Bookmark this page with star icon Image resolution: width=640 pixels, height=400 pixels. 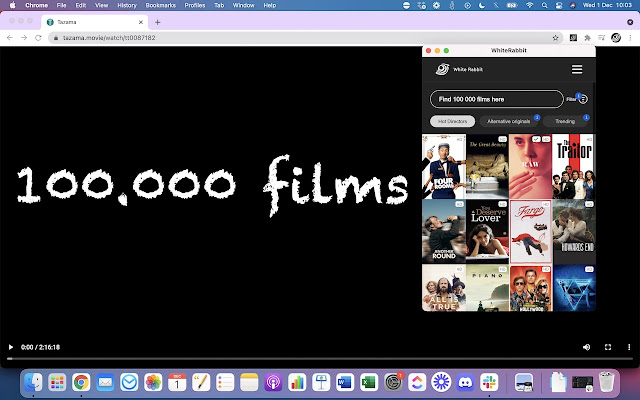[555, 37]
